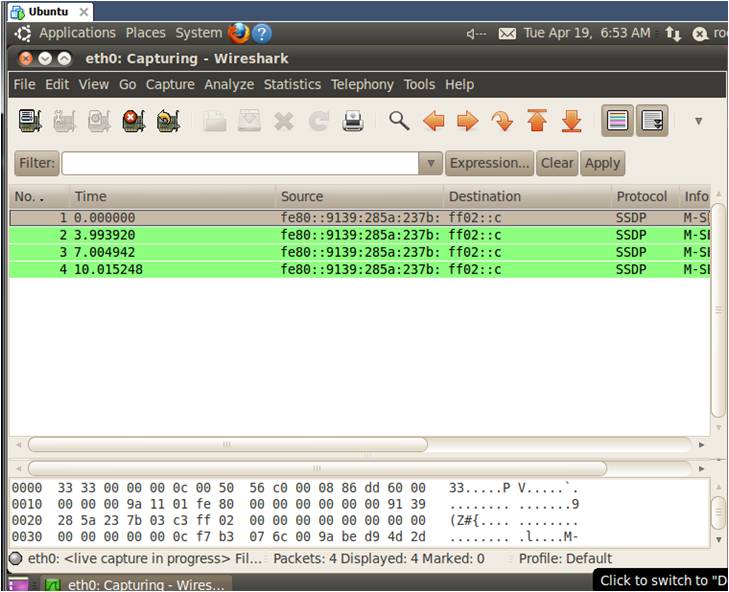Click the go to packet number icon
The image size is (729, 592).
(x=502, y=121)
